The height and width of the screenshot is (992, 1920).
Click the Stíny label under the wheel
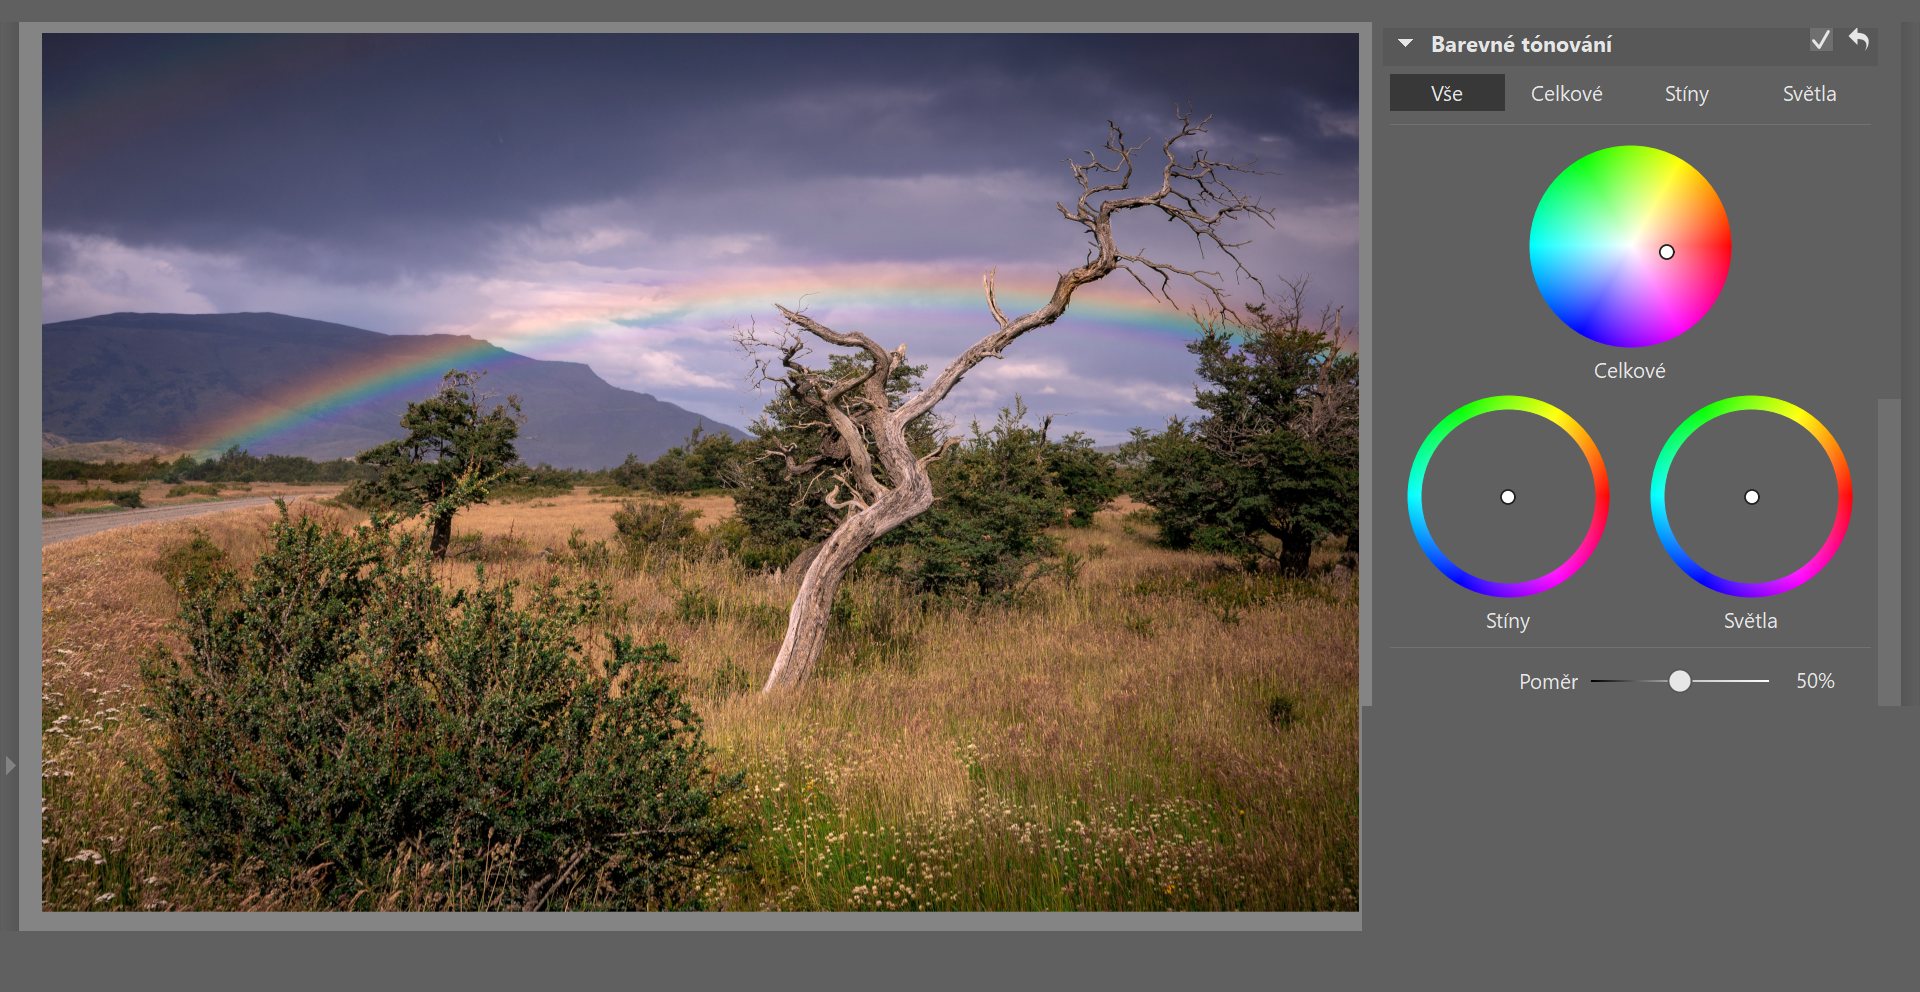click(1507, 621)
